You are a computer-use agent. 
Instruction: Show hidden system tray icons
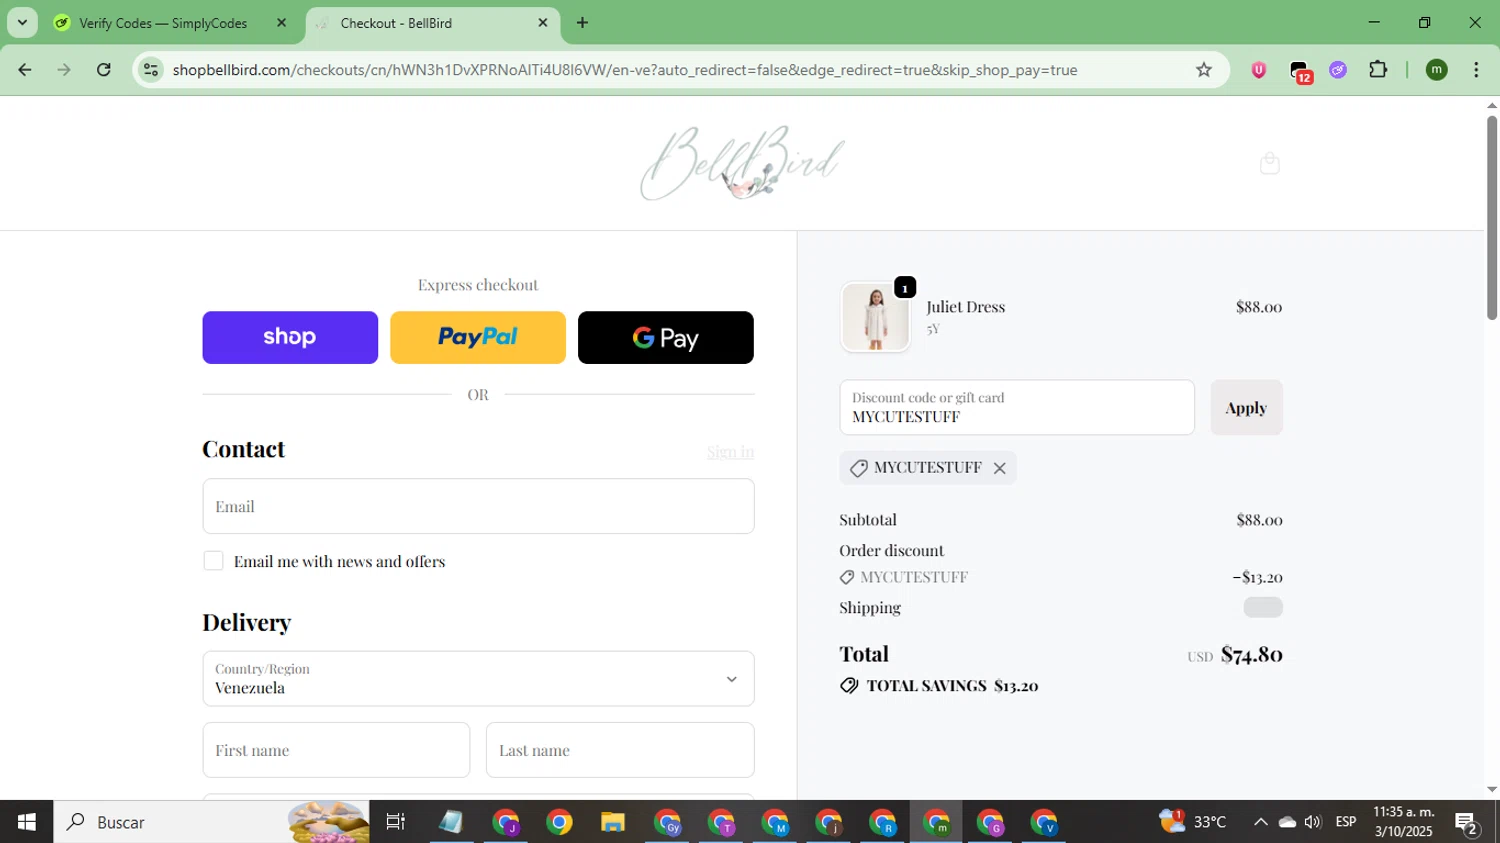[1260, 822]
